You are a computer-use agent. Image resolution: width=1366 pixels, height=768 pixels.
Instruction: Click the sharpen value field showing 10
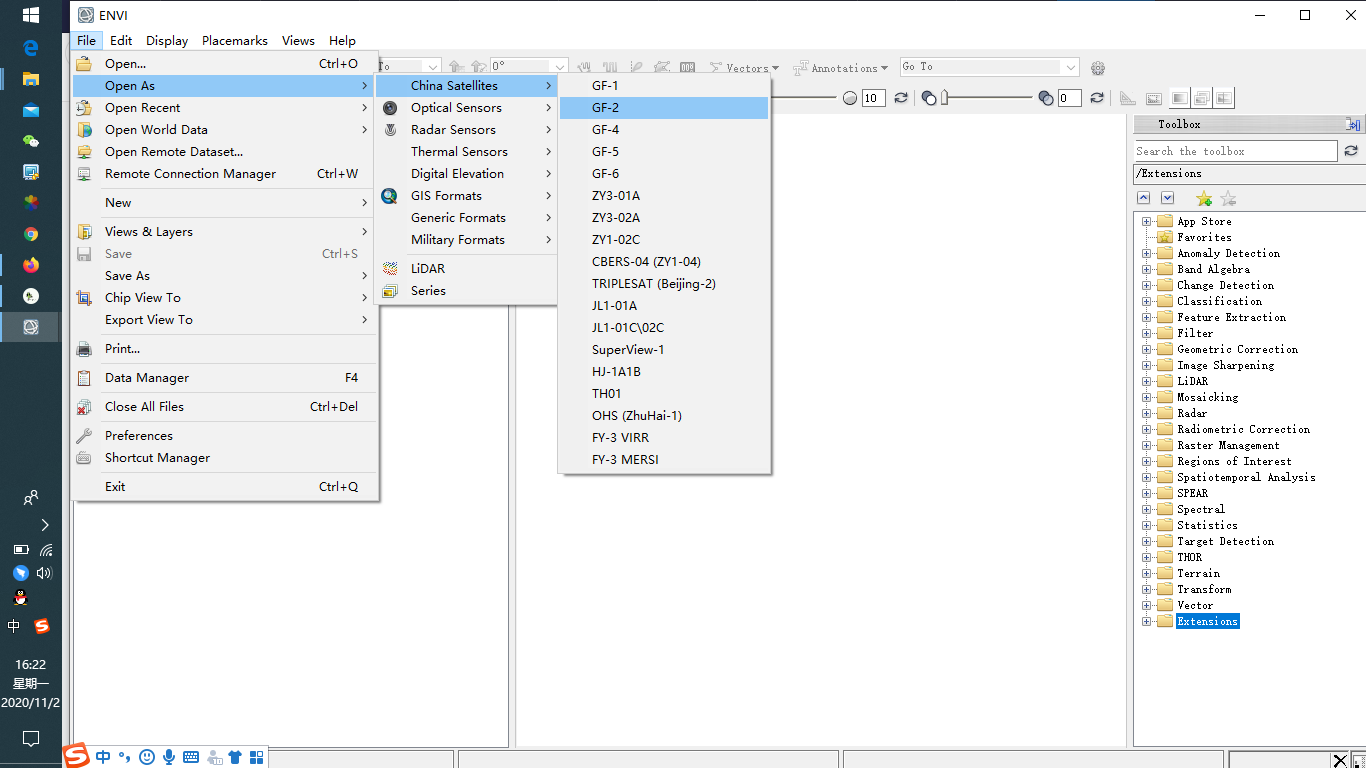[x=873, y=97]
